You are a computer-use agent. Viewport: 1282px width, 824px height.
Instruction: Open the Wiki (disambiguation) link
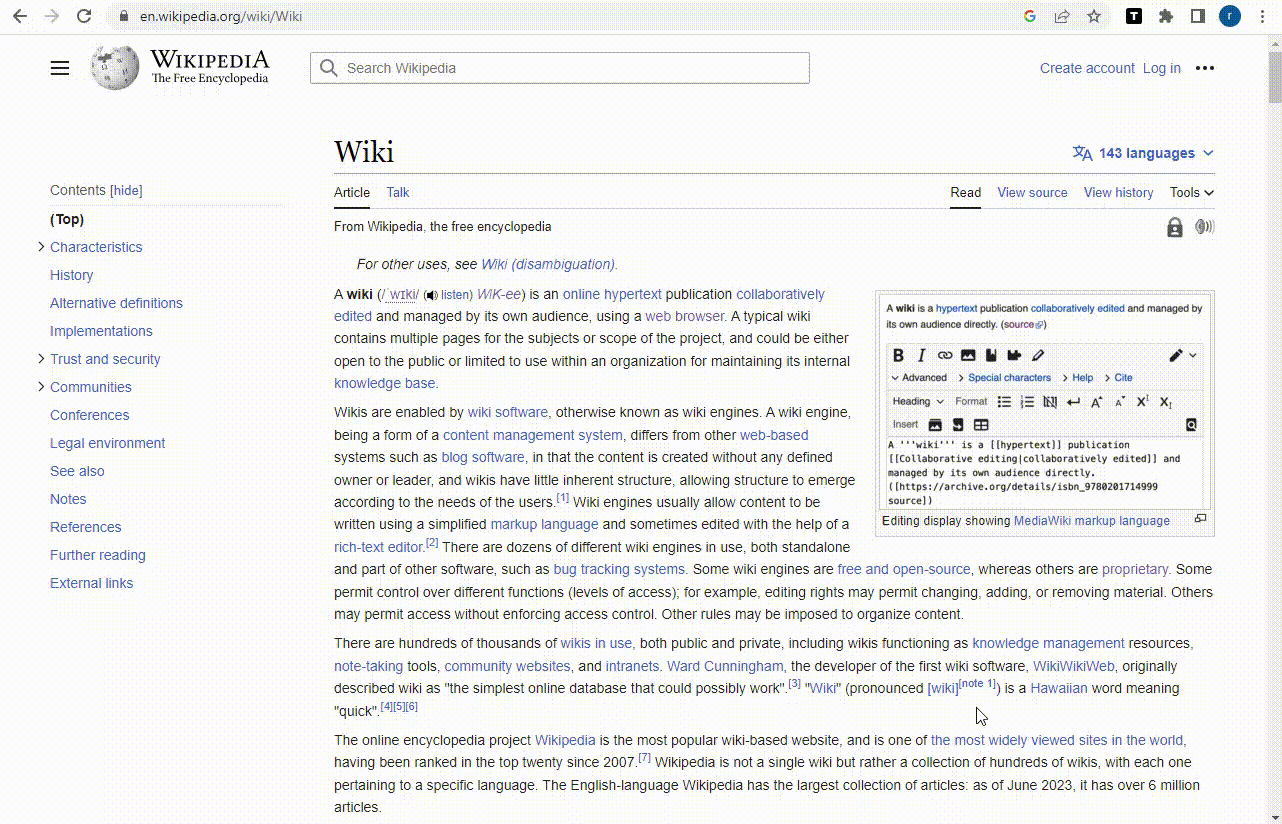[549, 264]
